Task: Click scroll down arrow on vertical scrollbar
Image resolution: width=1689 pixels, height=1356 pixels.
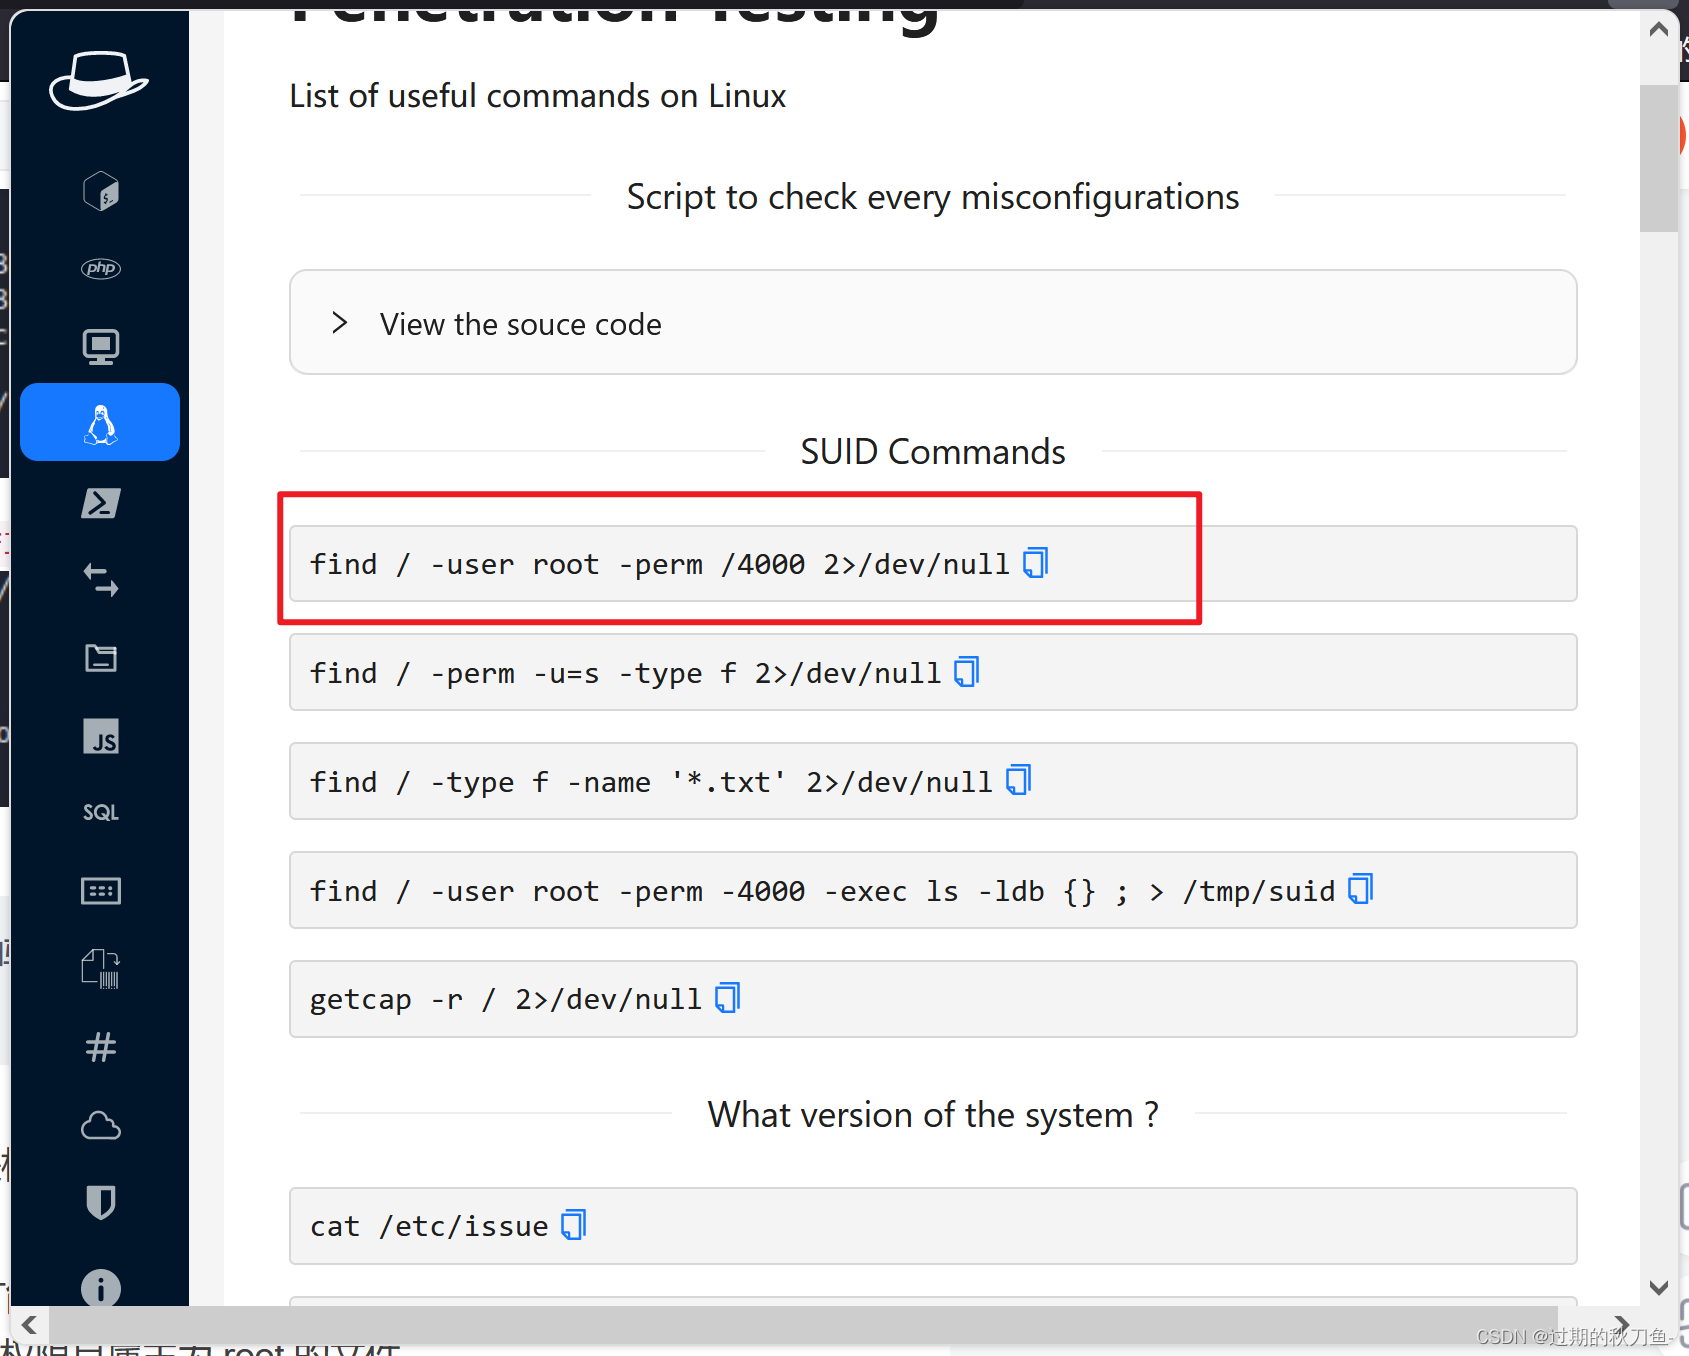Action: (1659, 1287)
